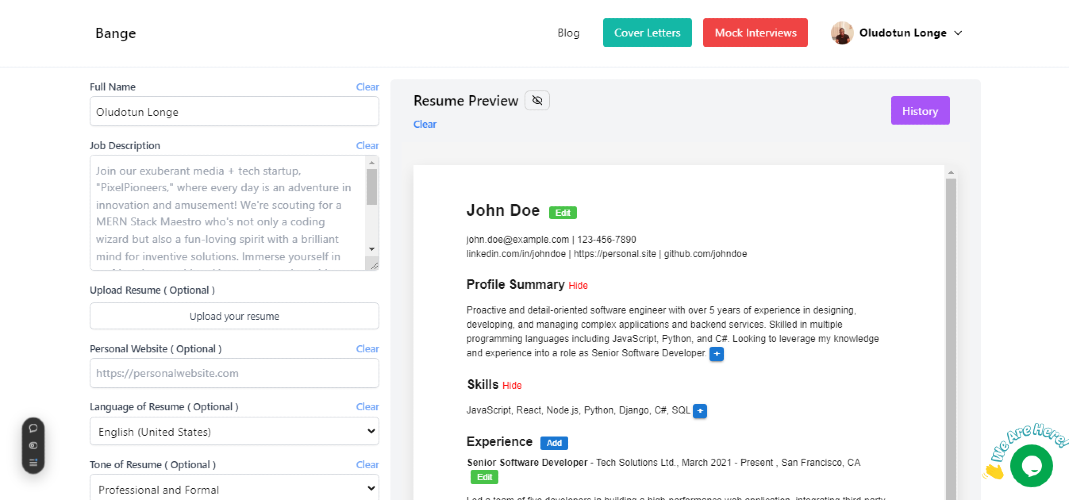Click the linkedin.com/in/johndoe links line
Viewport: 1069px width, 500px height.
click(x=607, y=254)
